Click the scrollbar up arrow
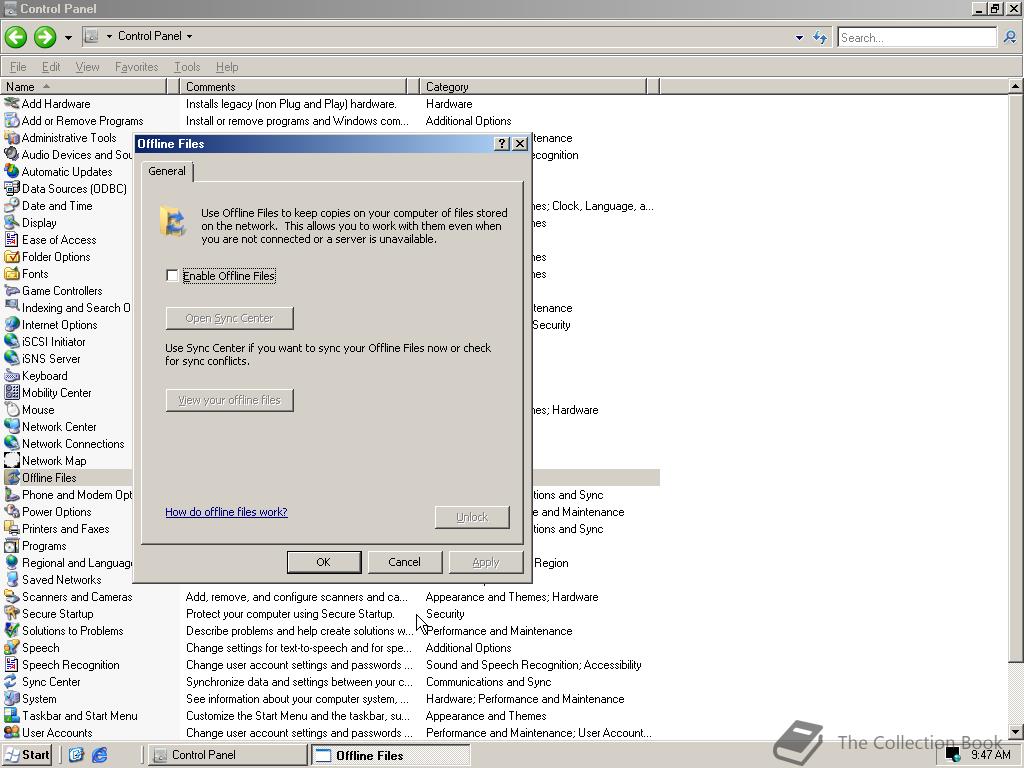 1016,86
